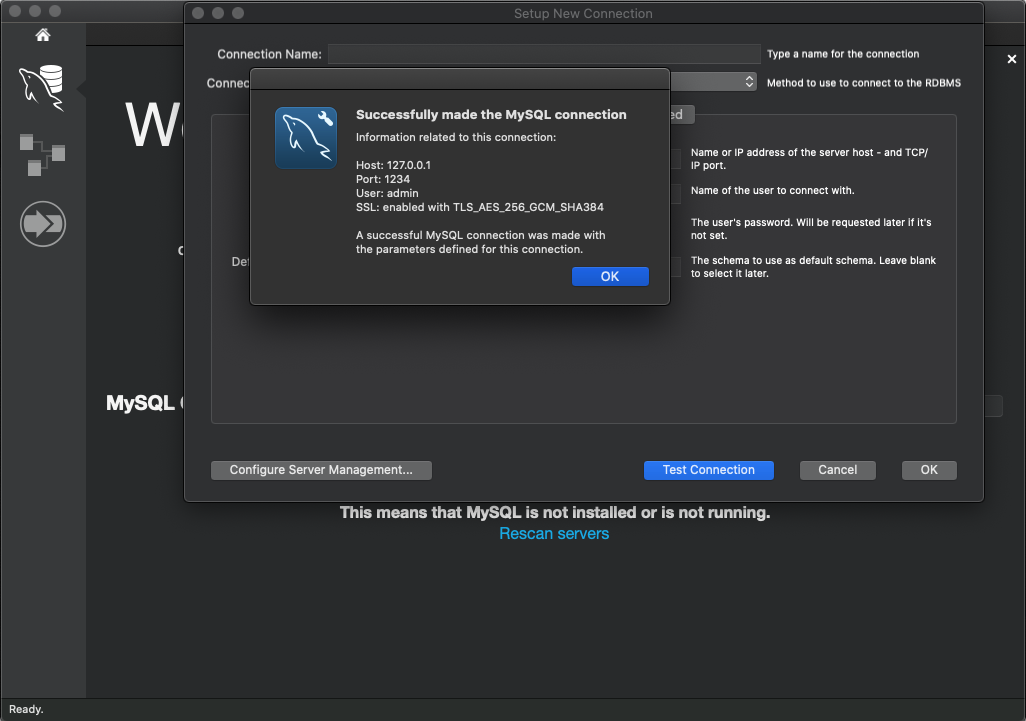Click the server host name or IP hint text

809,159
